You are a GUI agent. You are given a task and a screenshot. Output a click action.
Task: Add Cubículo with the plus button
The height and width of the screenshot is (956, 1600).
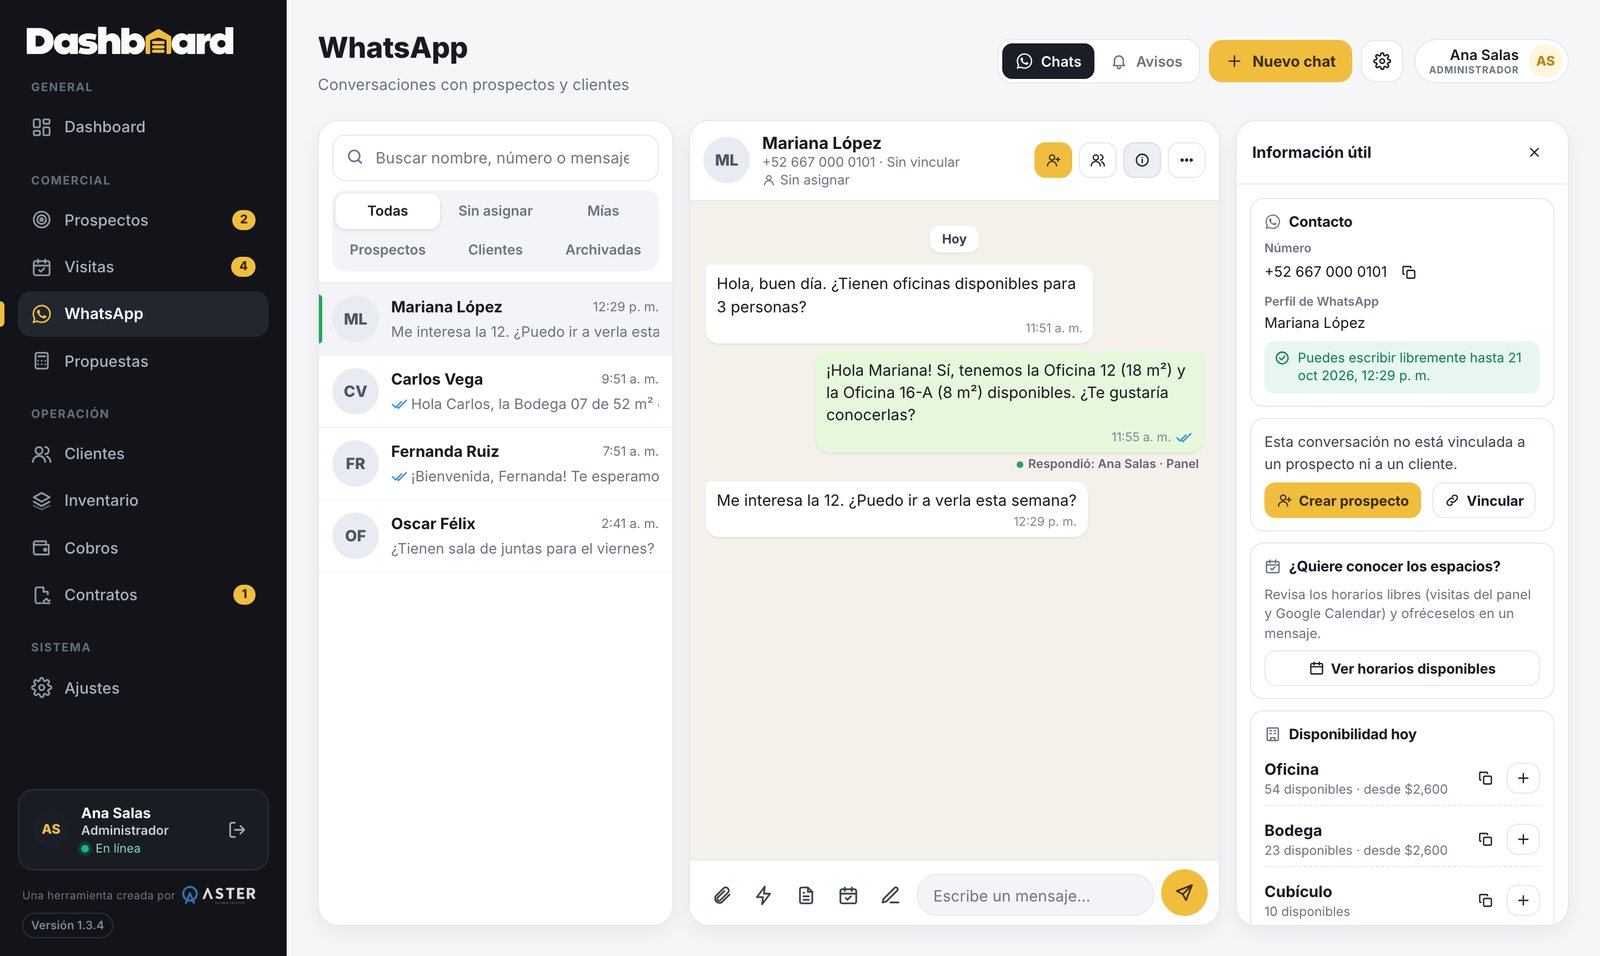1523,900
